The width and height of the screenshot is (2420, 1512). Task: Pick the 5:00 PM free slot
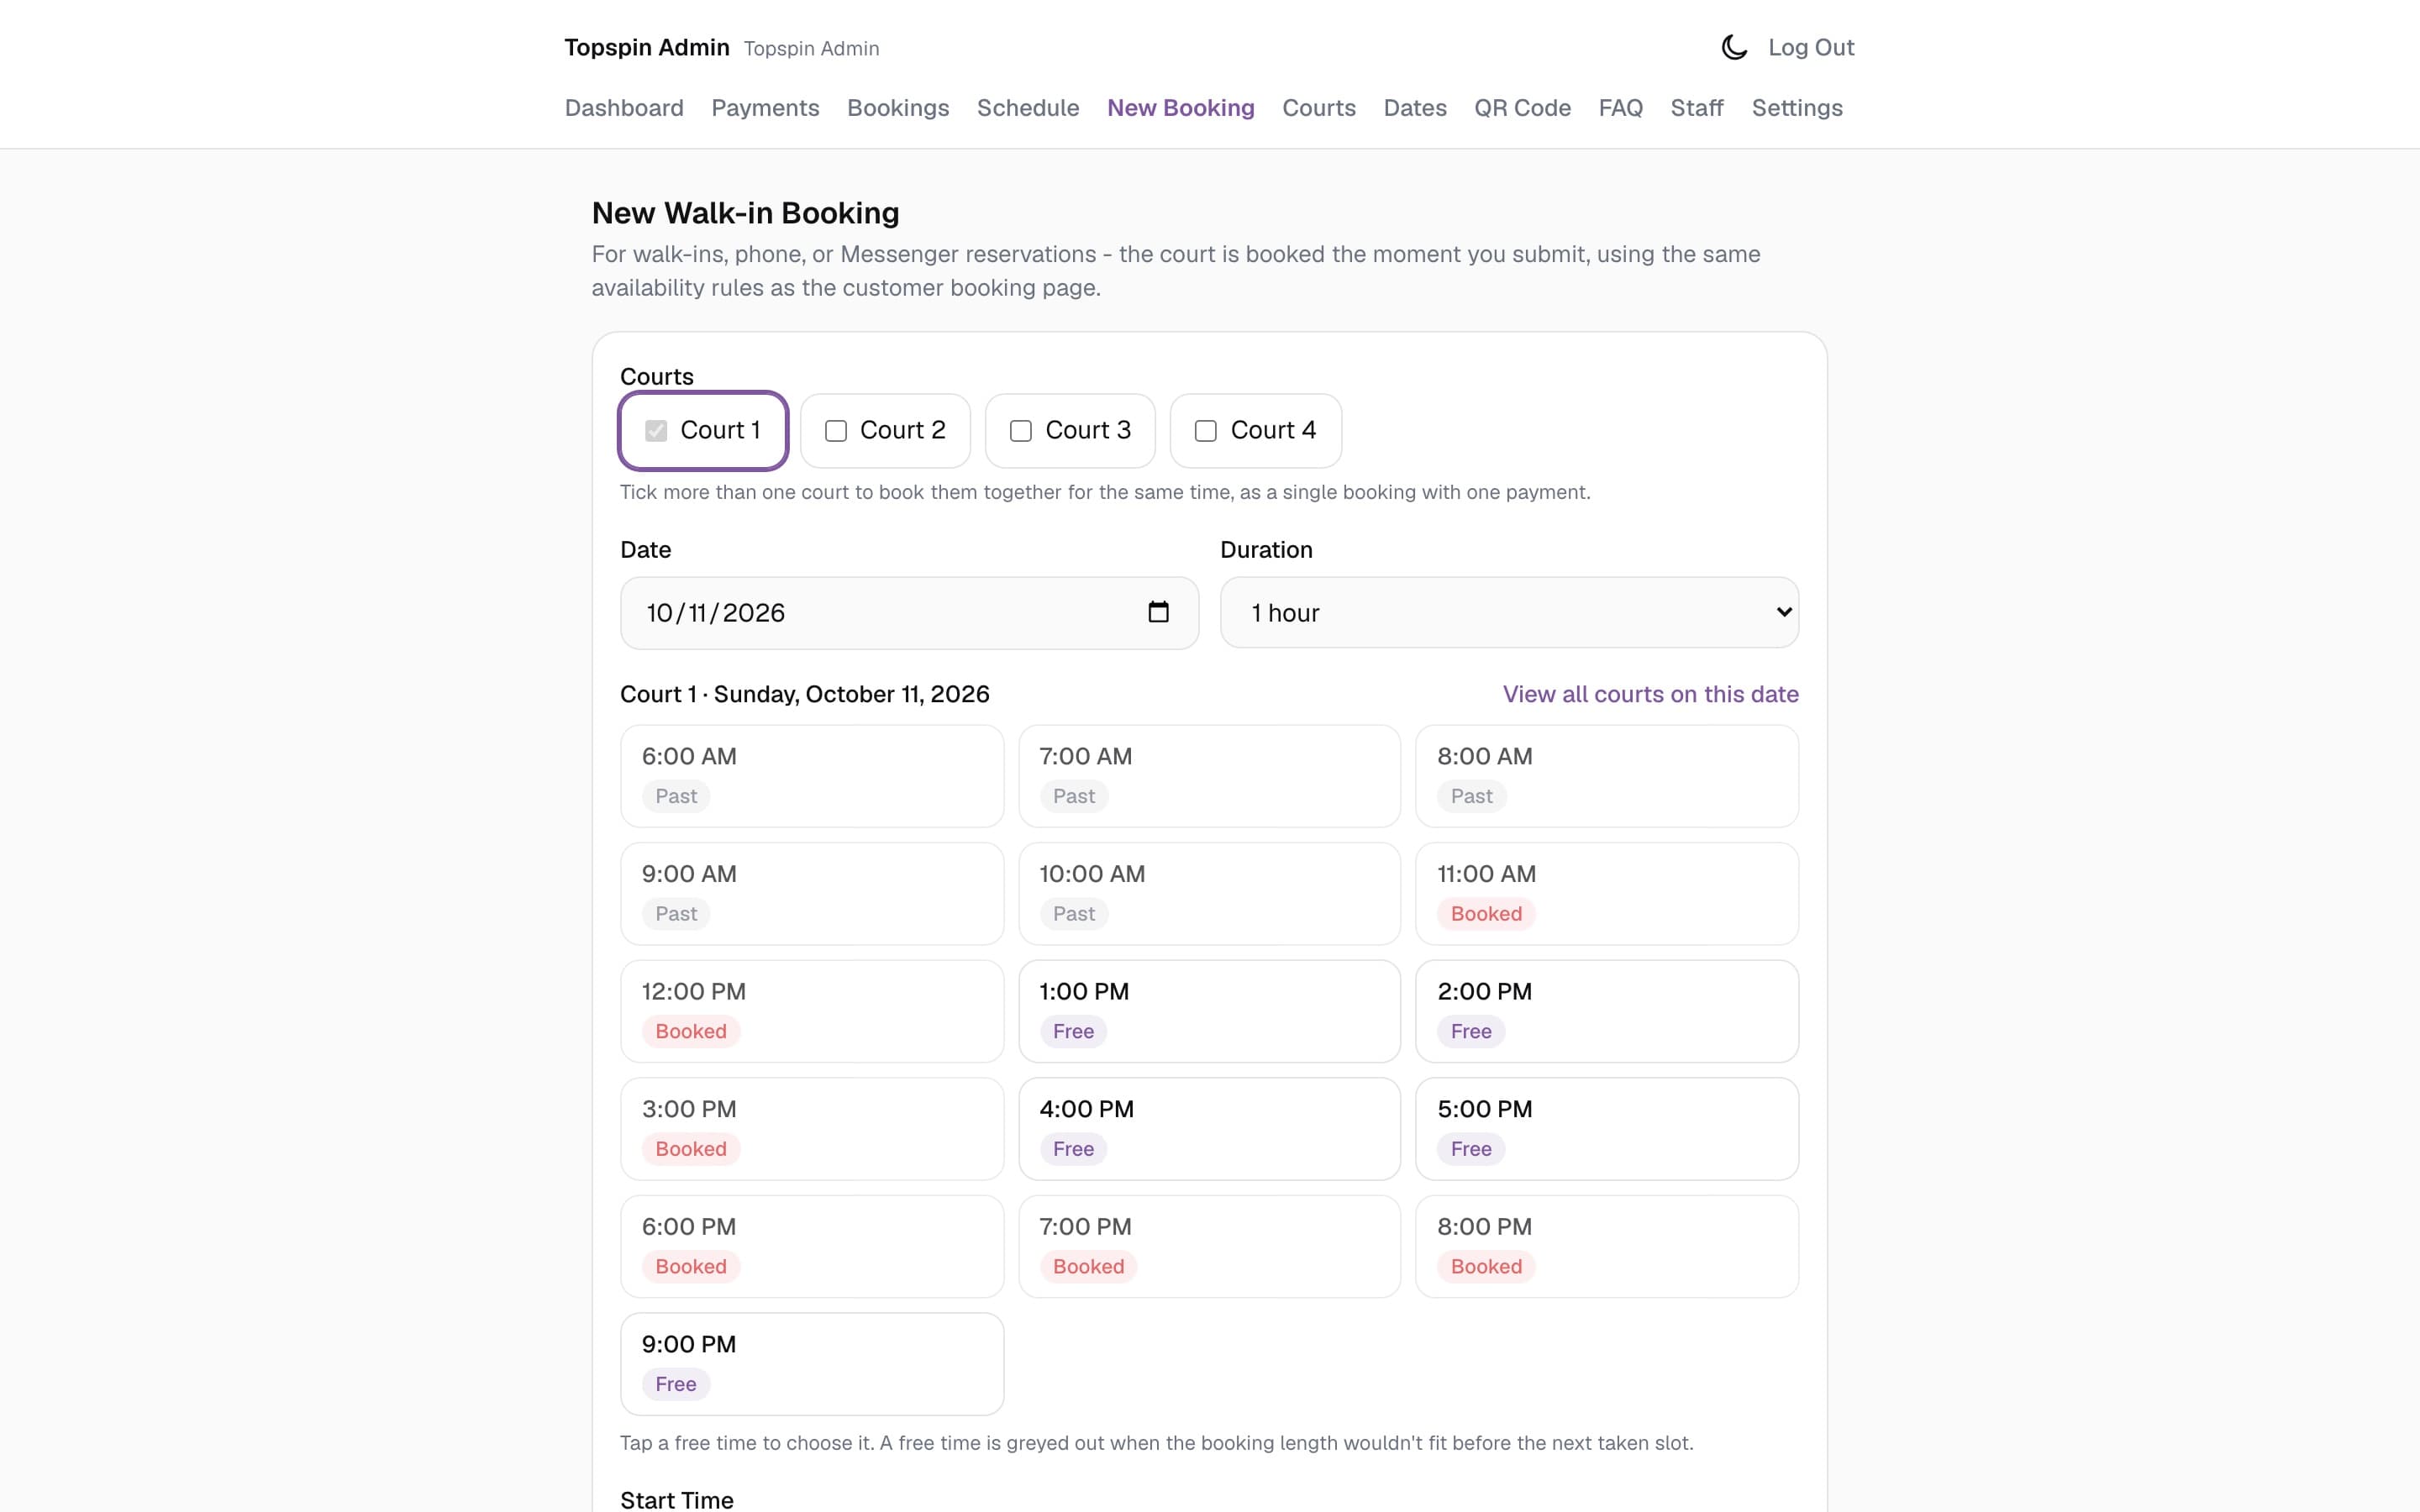click(1607, 1129)
